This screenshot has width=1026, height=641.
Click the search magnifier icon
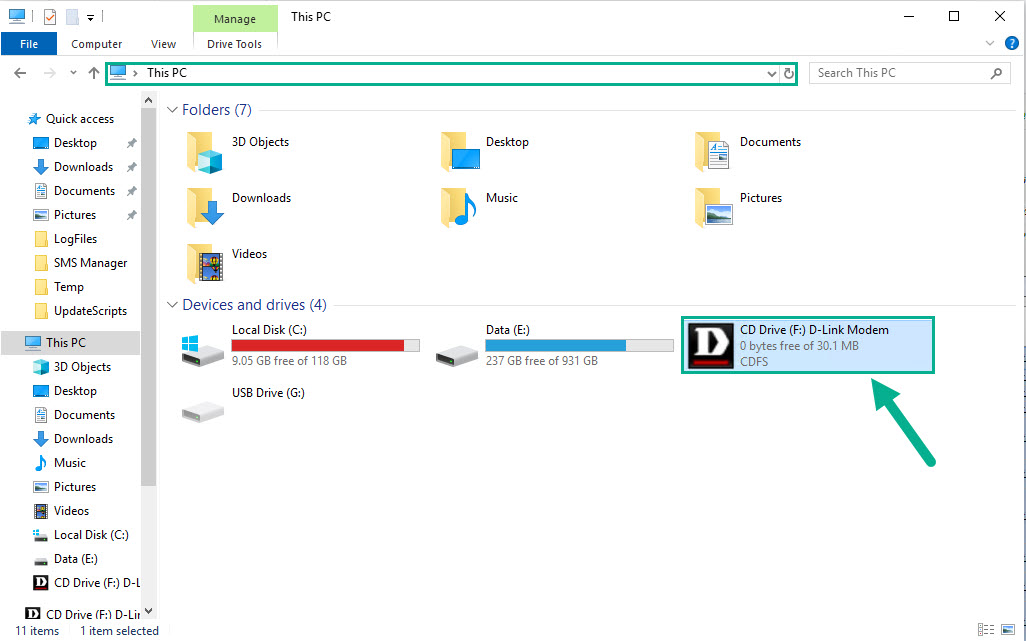(996, 73)
